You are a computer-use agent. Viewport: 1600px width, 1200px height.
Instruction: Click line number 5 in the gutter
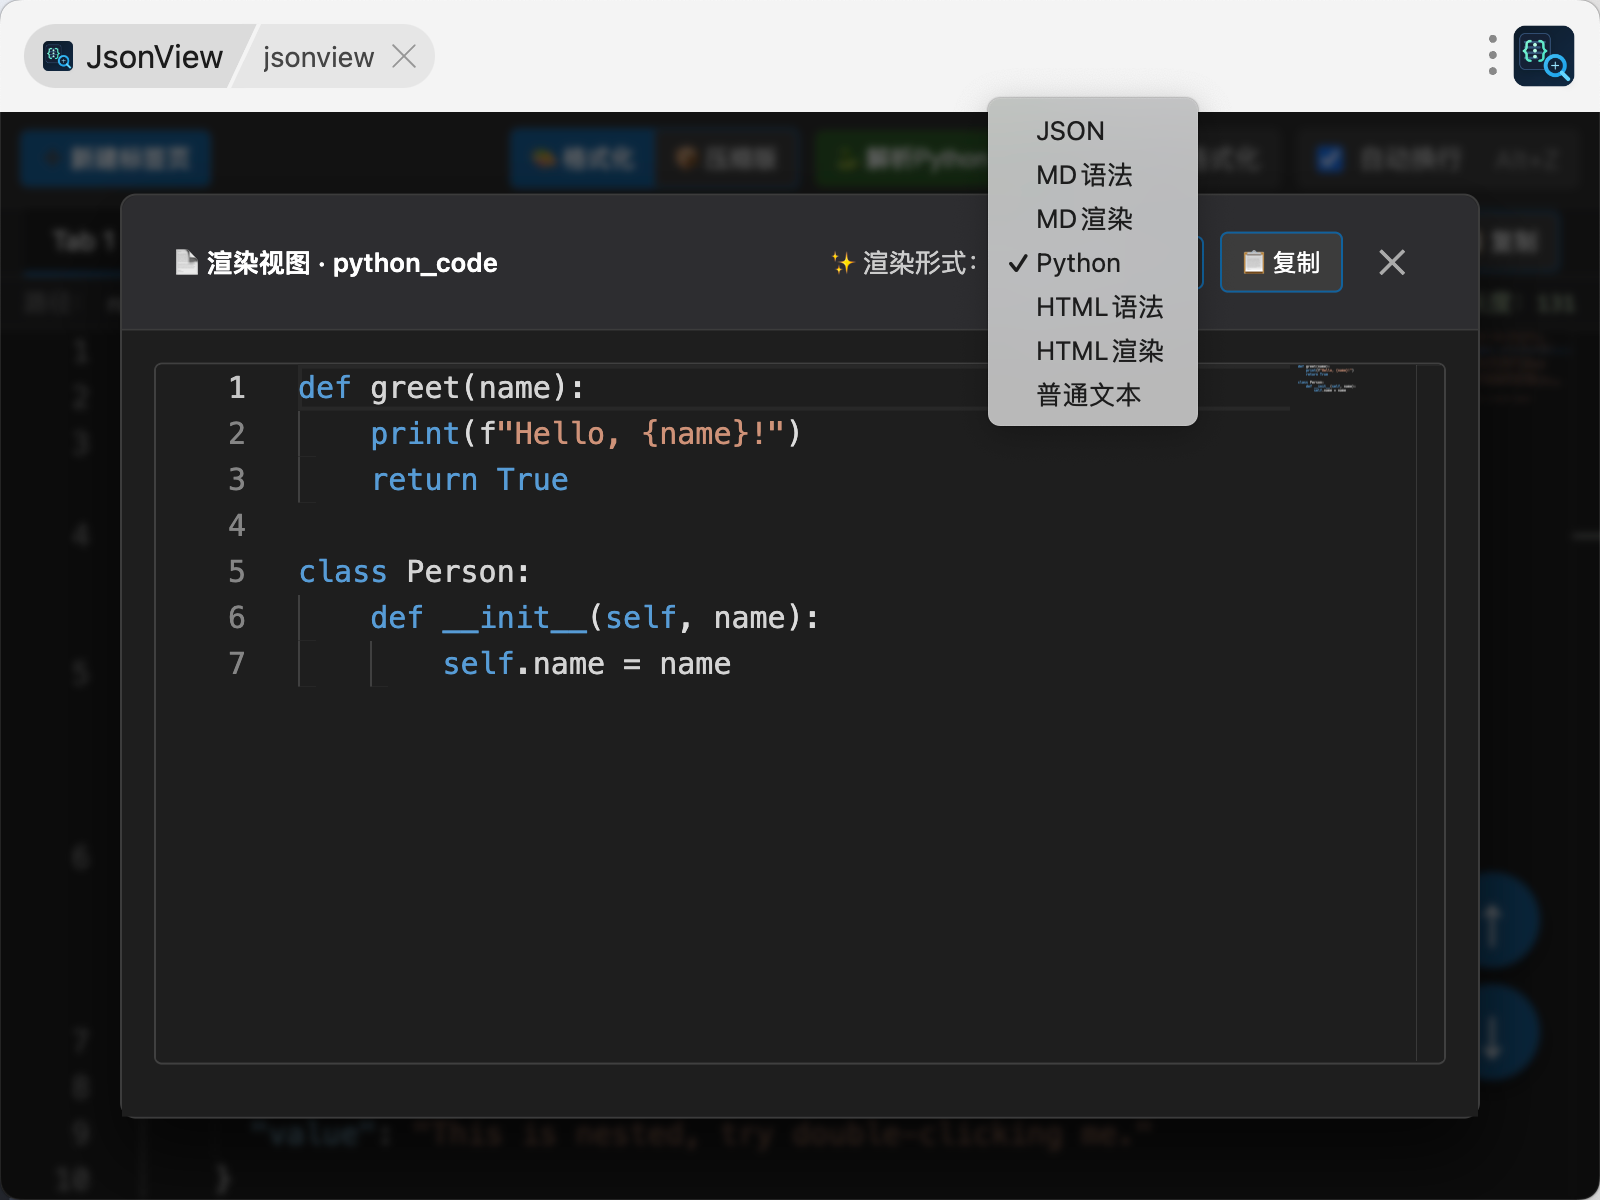click(237, 571)
